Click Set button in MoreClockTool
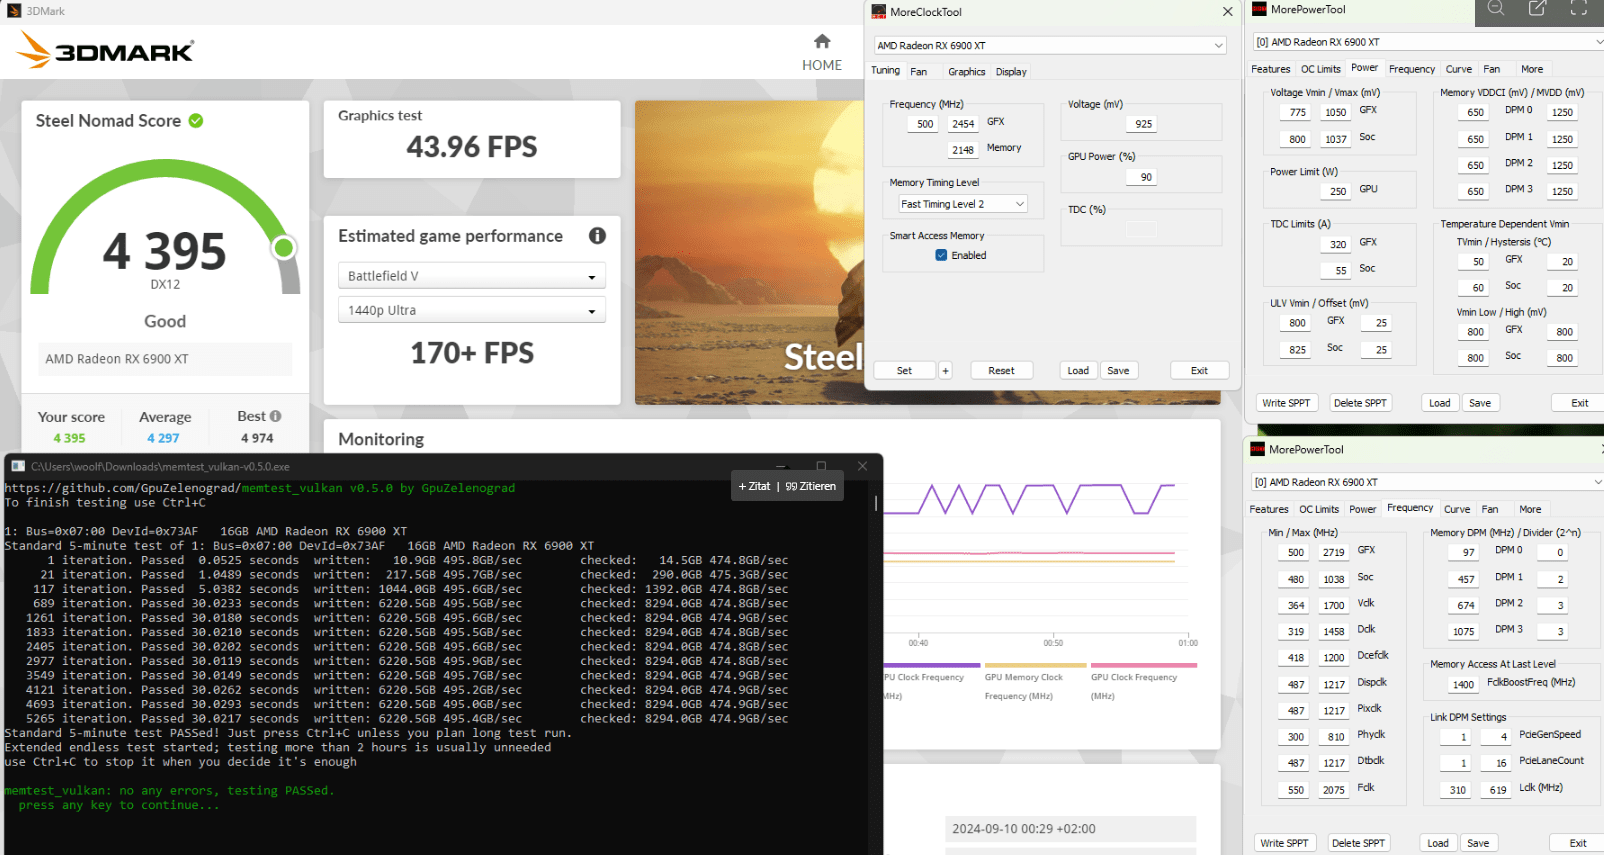 click(x=904, y=371)
